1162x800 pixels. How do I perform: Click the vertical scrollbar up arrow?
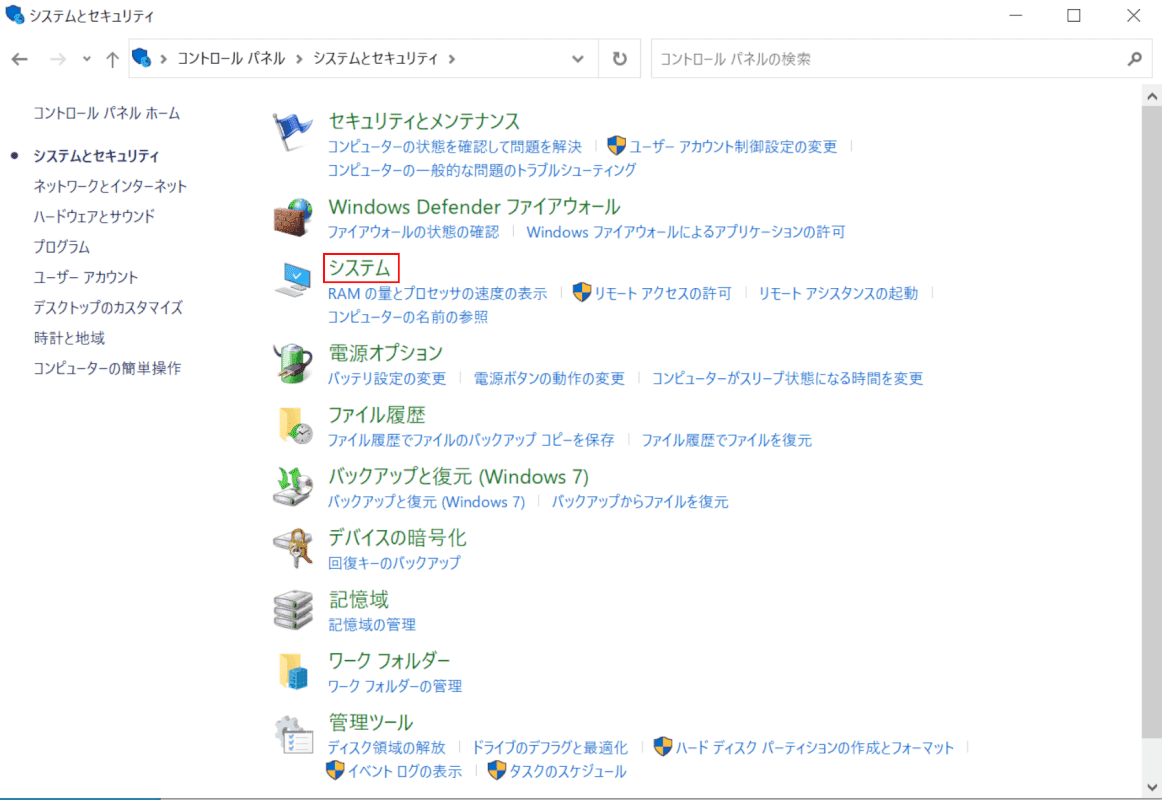pos(1152,96)
